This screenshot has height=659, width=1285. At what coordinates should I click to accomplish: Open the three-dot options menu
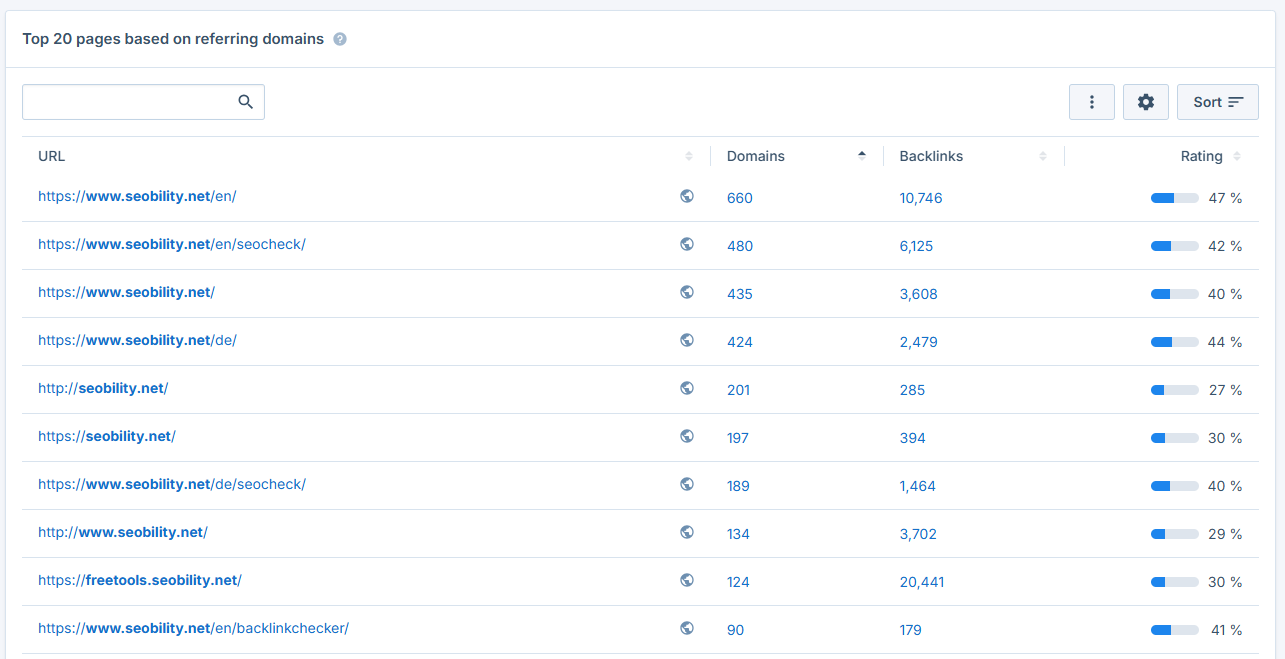1091,101
